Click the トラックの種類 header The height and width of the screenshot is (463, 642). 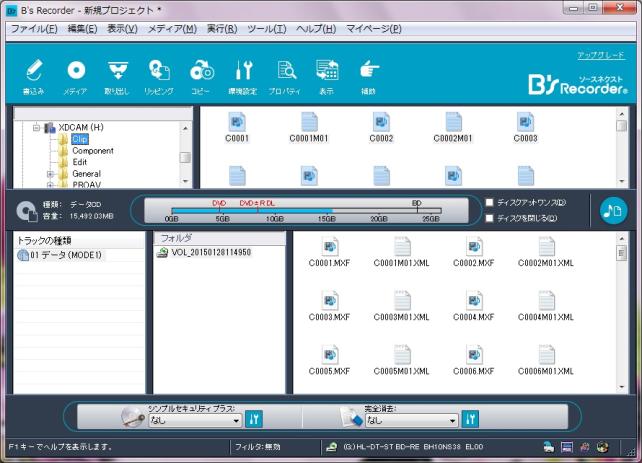tap(79, 241)
